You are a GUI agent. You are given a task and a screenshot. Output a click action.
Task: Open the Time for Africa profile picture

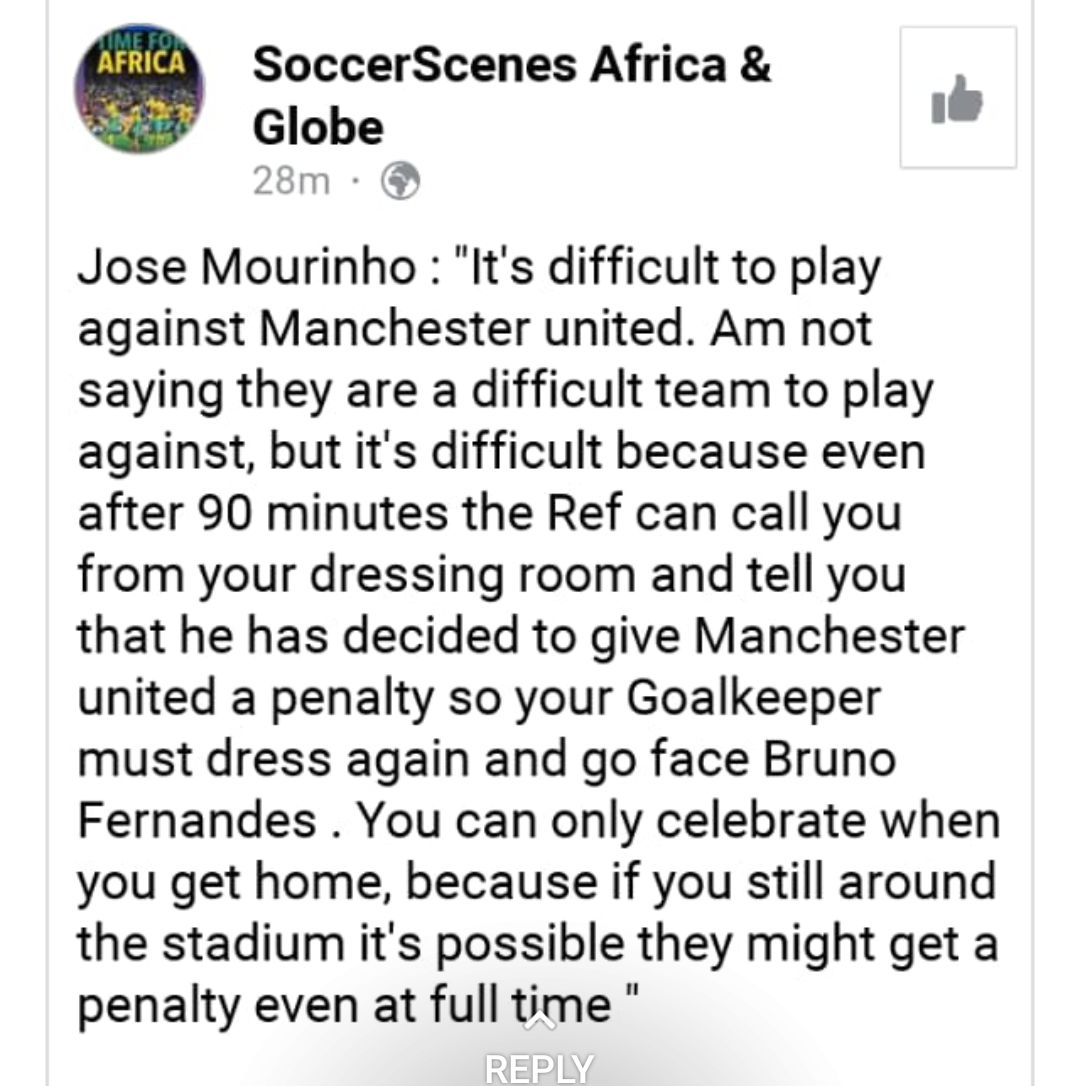click(139, 88)
